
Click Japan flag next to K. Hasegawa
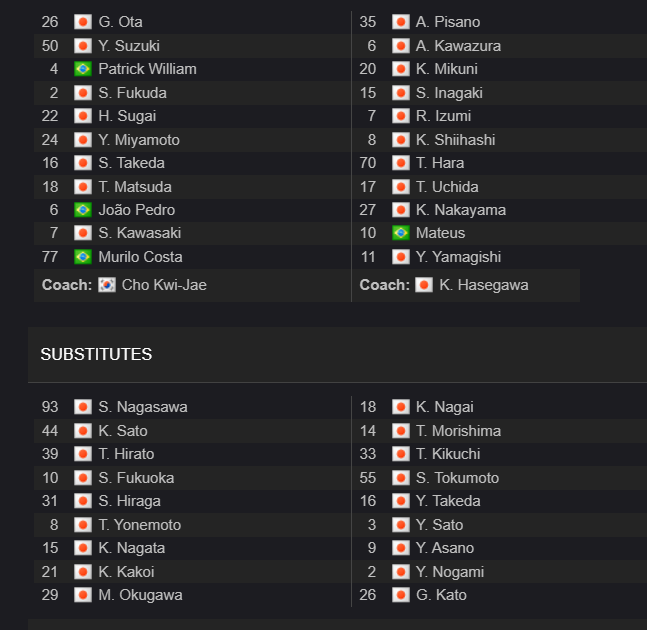(423, 285)
